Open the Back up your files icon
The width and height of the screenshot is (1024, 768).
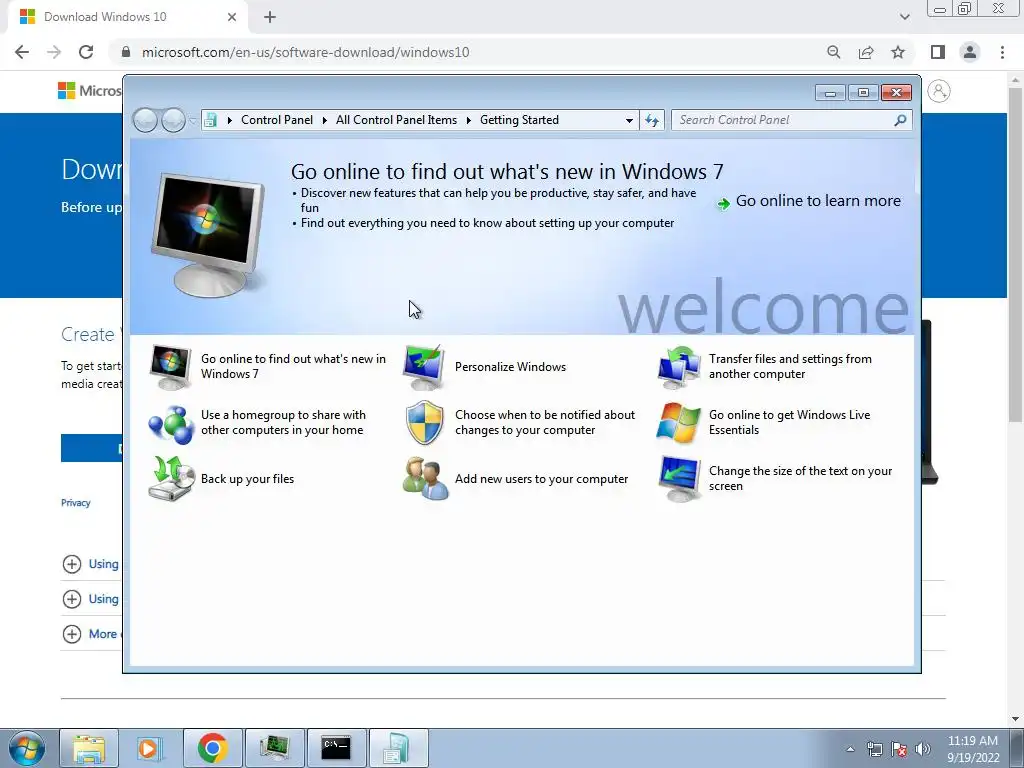[x=170, y=479]
